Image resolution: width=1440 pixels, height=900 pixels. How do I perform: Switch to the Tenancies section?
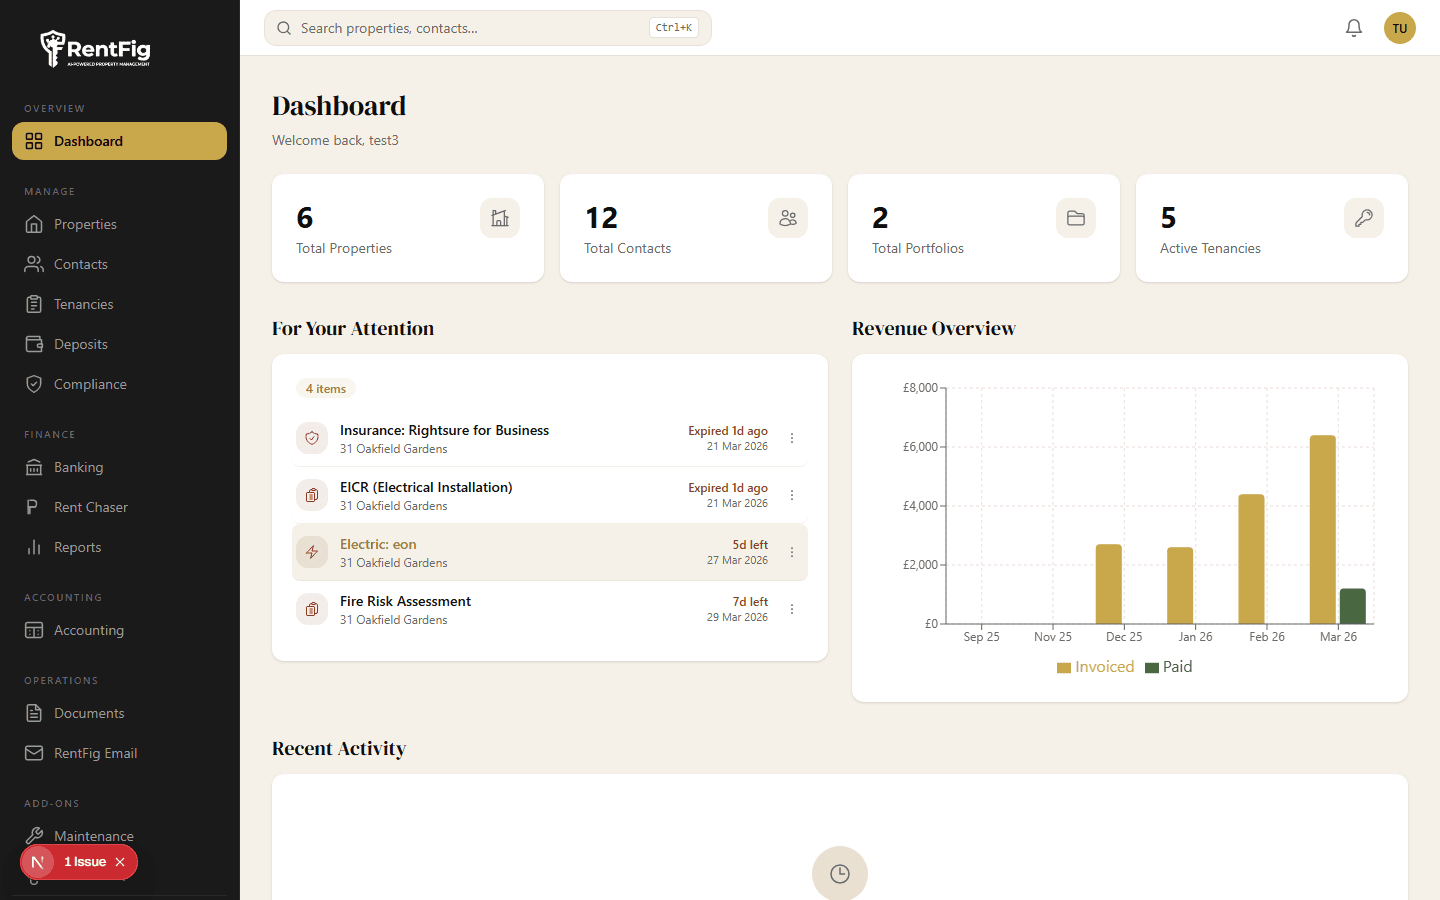pyautogui.click(x=84, y=304)
